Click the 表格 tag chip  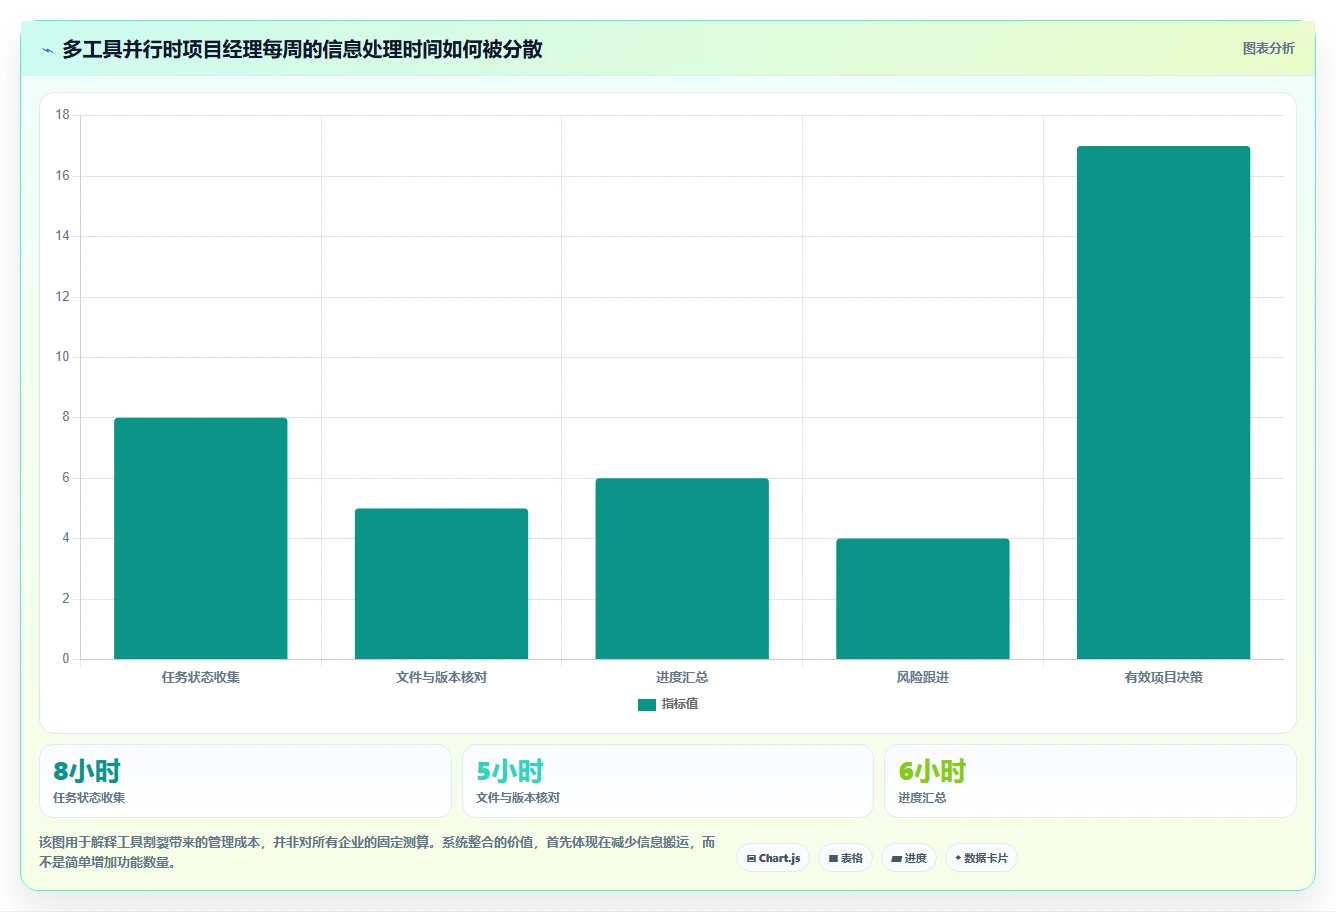pos(845,858)
